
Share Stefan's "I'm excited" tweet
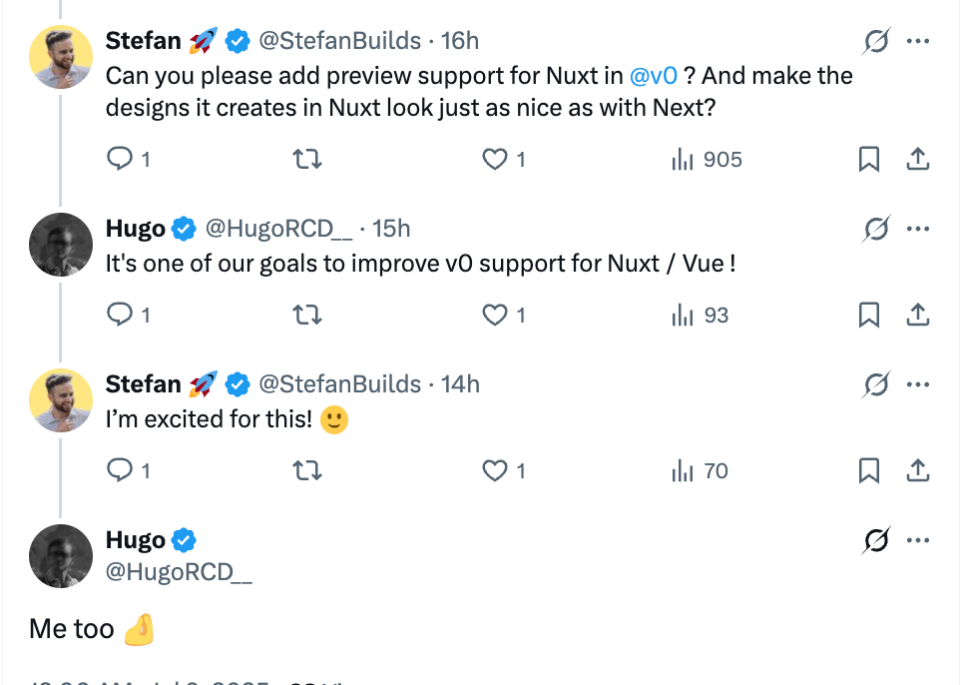pyautogui.click(x=918, y=471)
